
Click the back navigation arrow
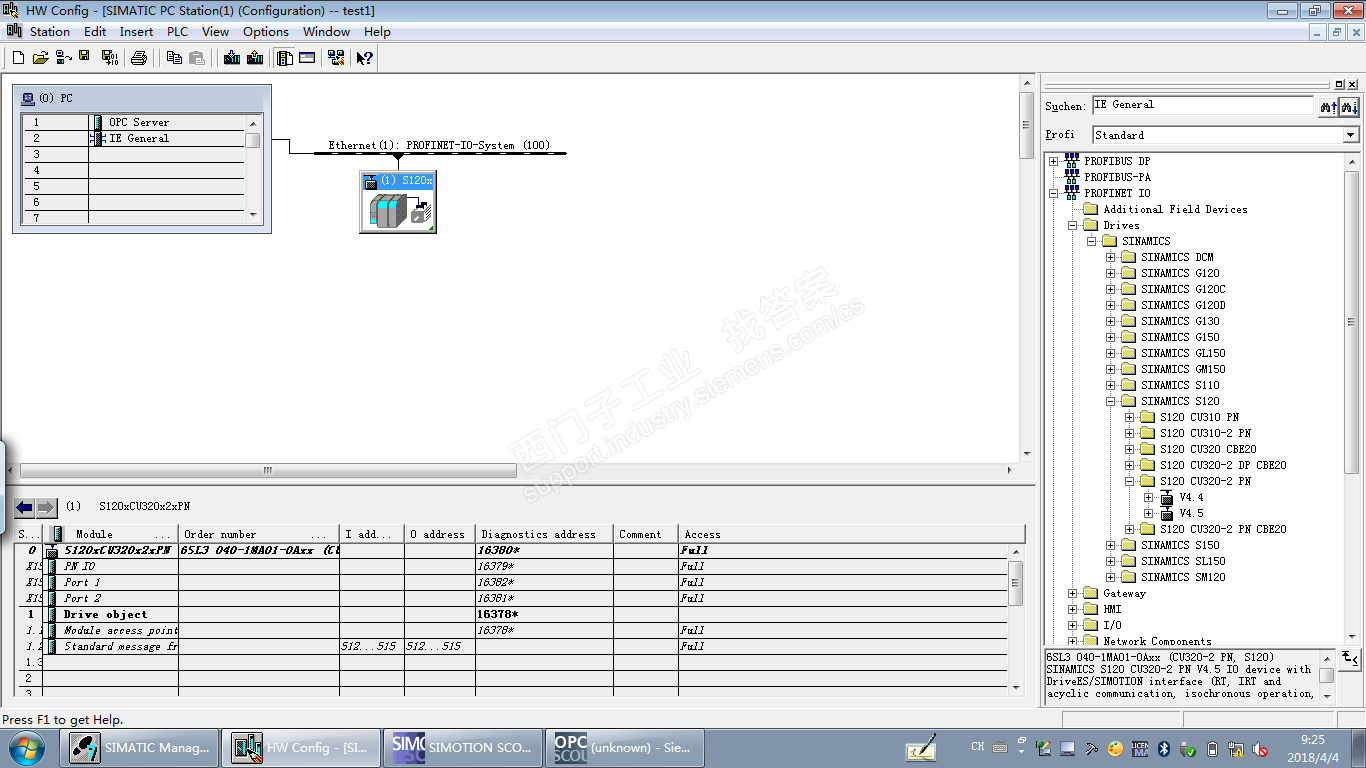click(25, 507)
